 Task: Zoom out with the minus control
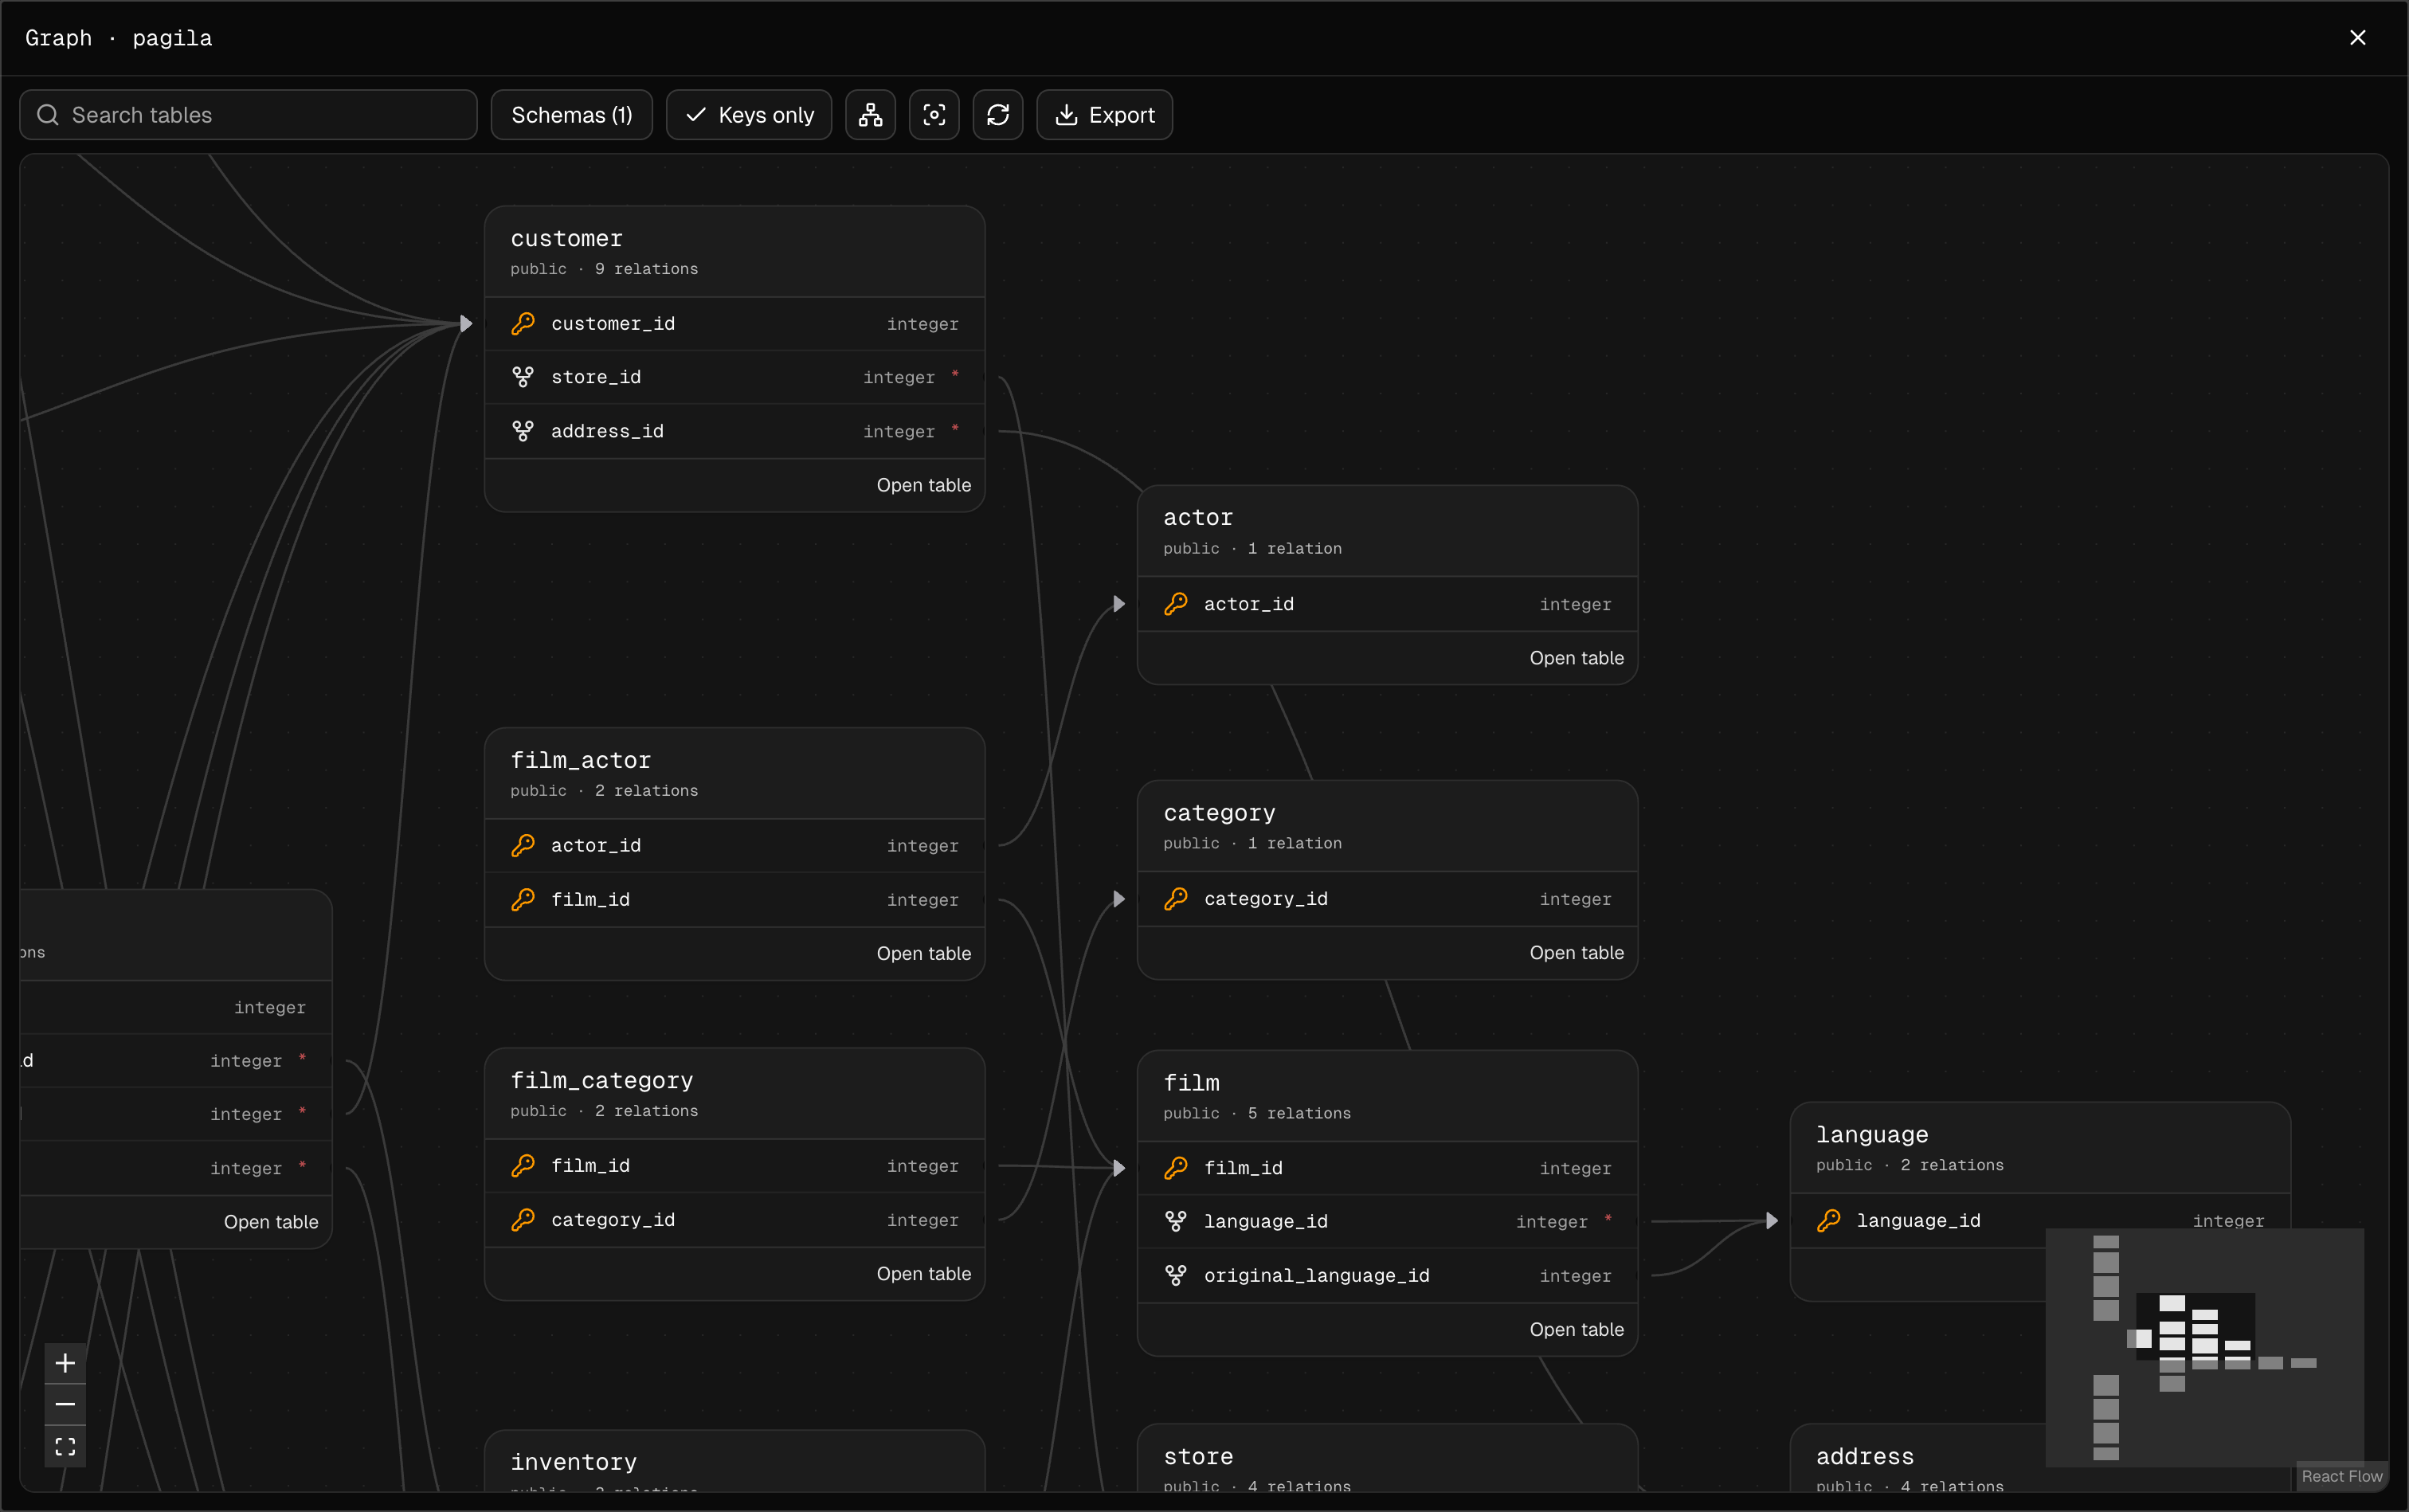click(x=65, y=1405)
